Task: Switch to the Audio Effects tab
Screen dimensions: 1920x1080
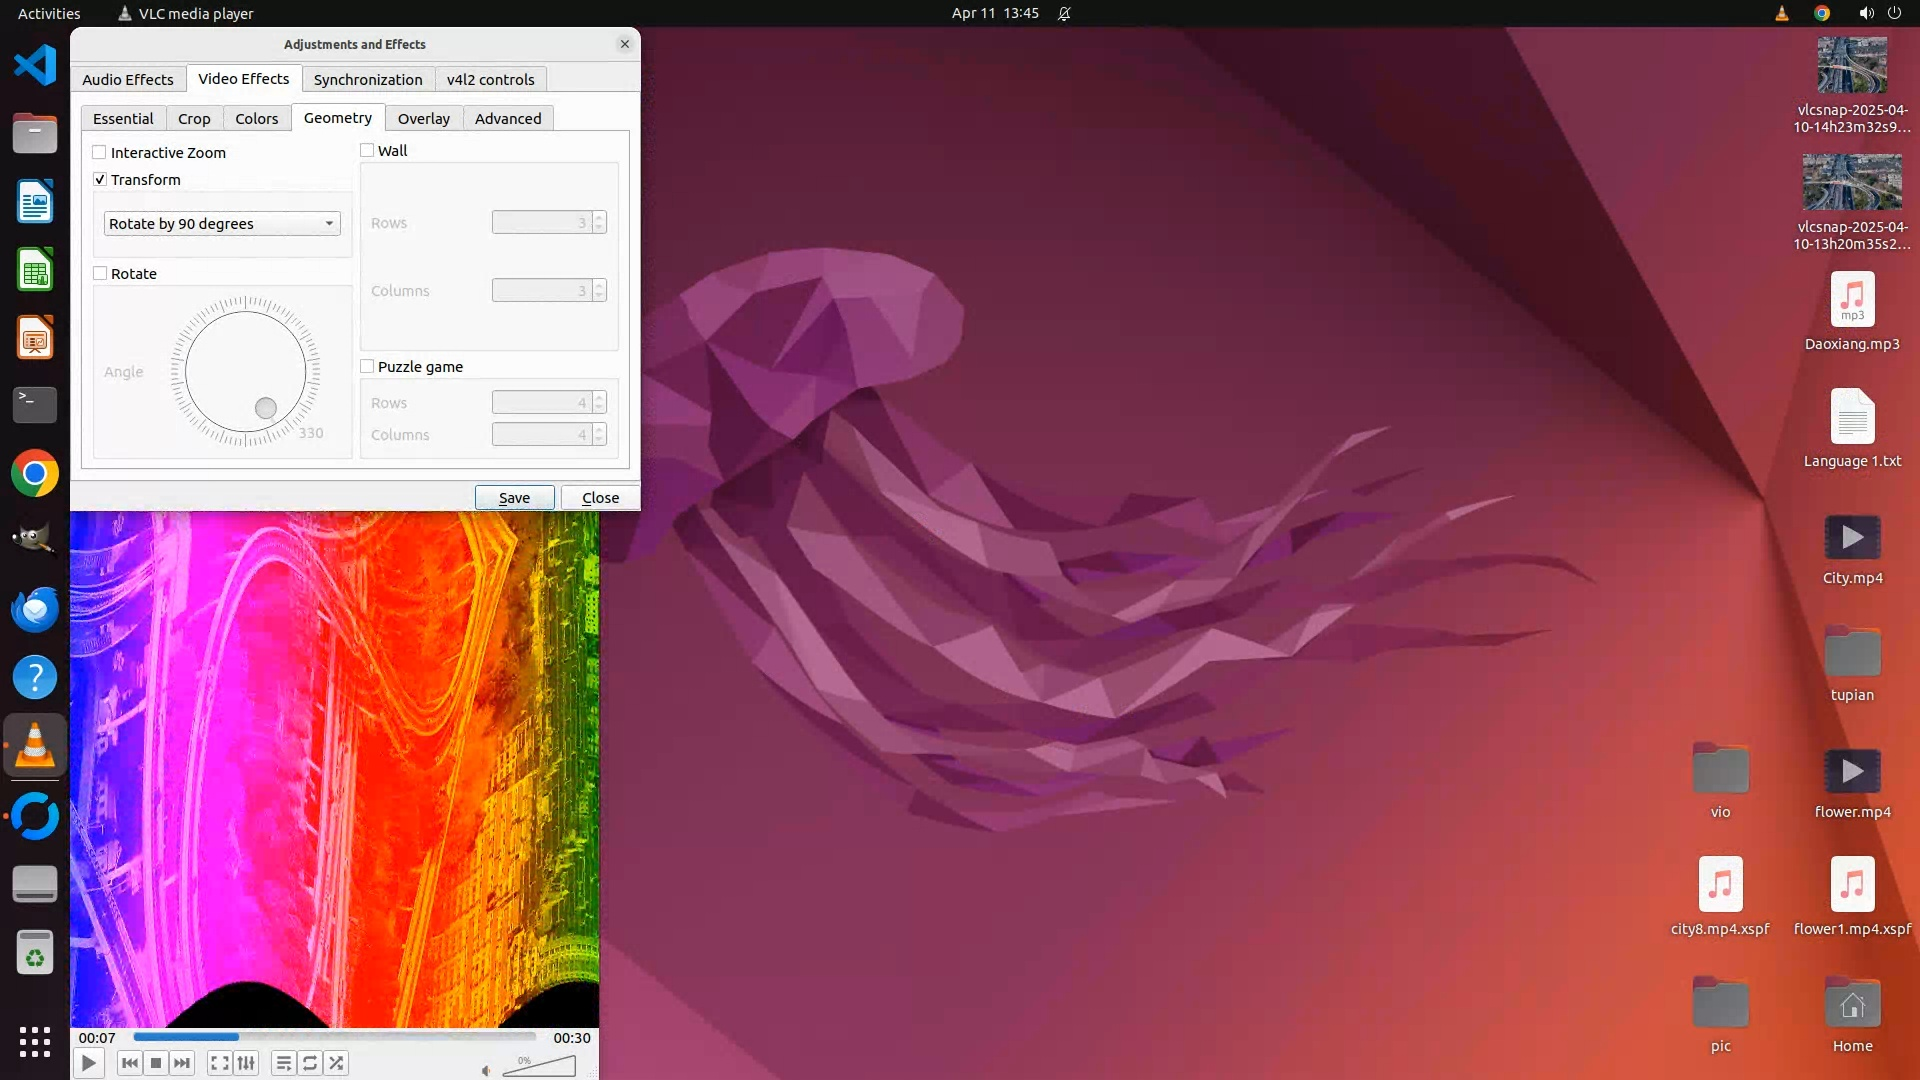Action: (x=128, y=80)
